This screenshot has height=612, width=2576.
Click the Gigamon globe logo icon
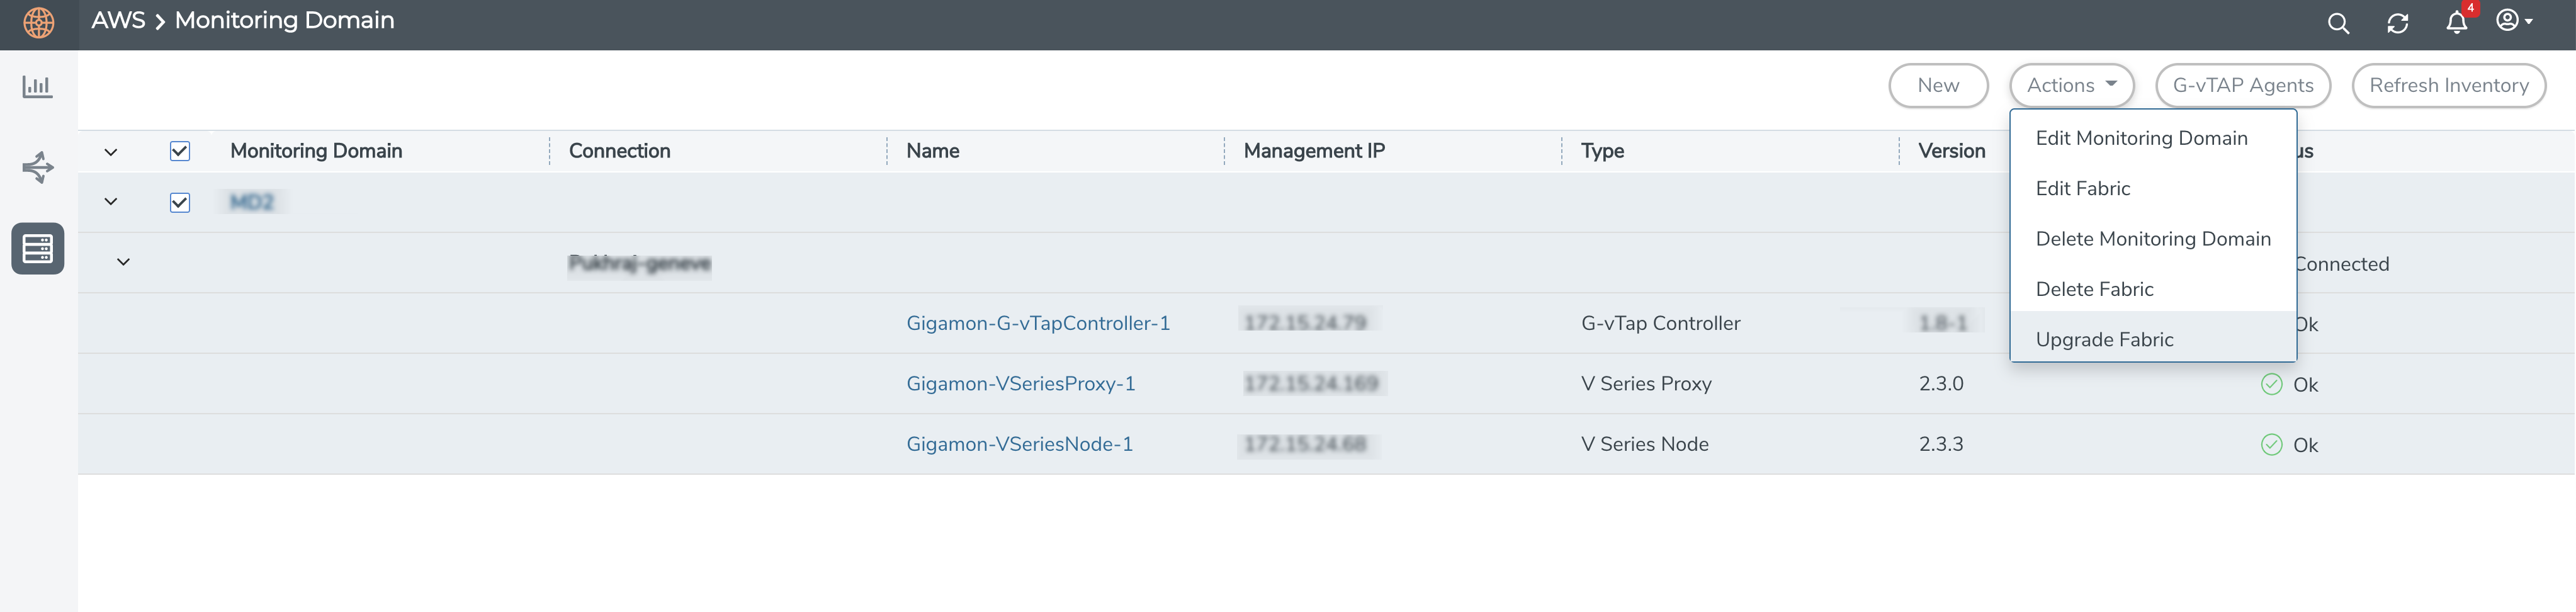(x=39, y=22)
